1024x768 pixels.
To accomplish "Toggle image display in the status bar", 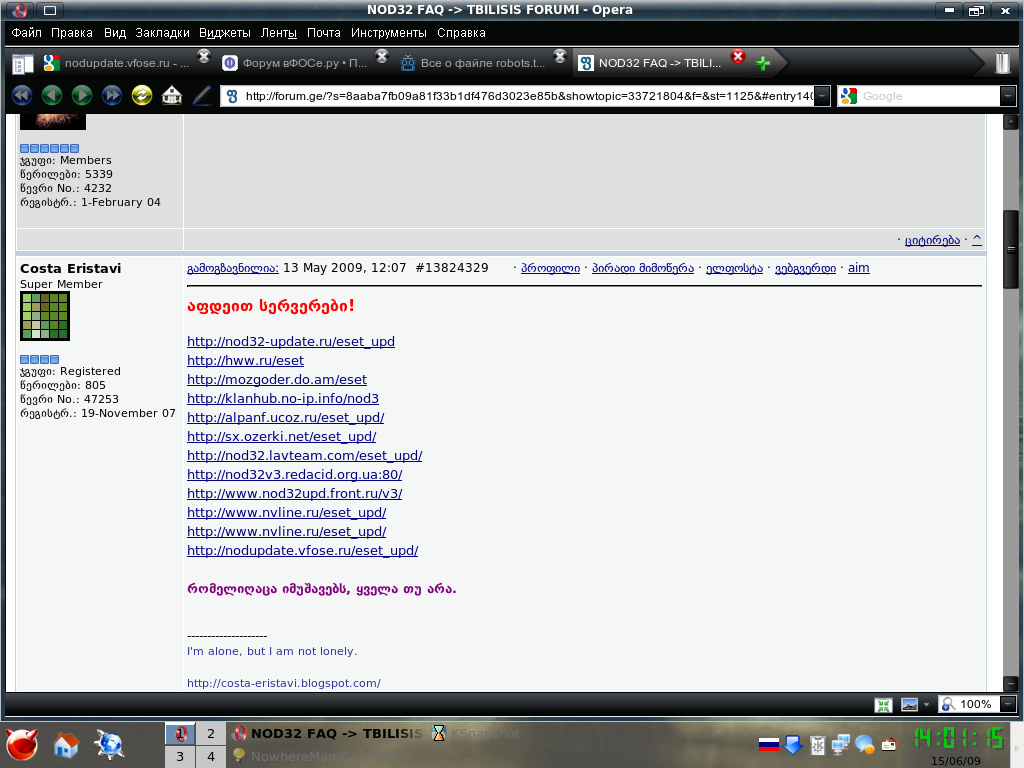I will [909, 704].
